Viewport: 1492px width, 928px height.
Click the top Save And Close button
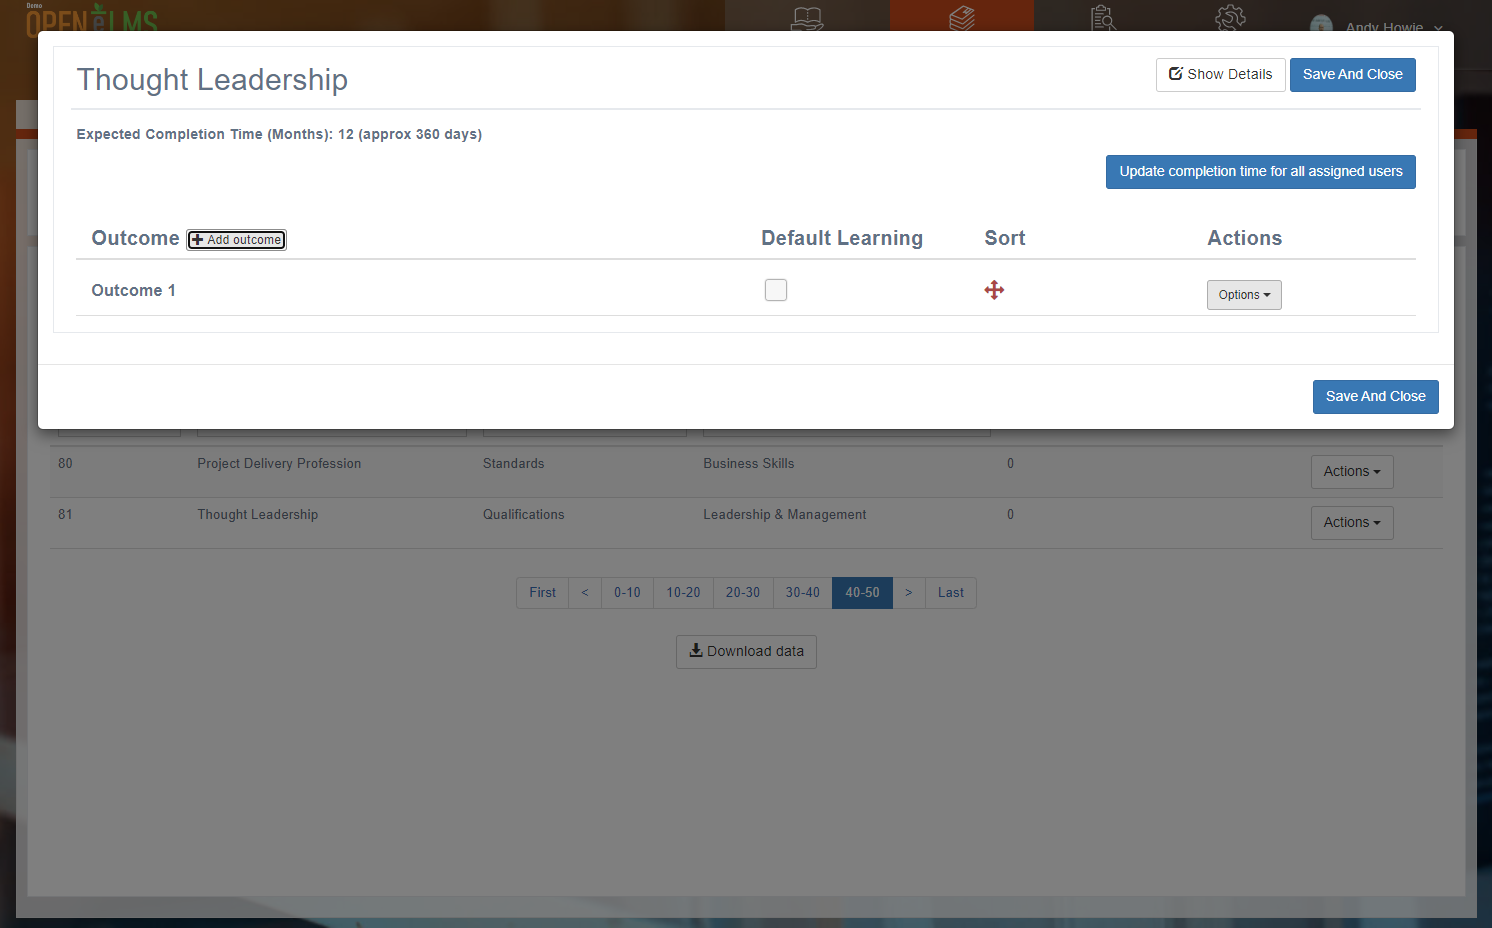tap(1353, 75)
